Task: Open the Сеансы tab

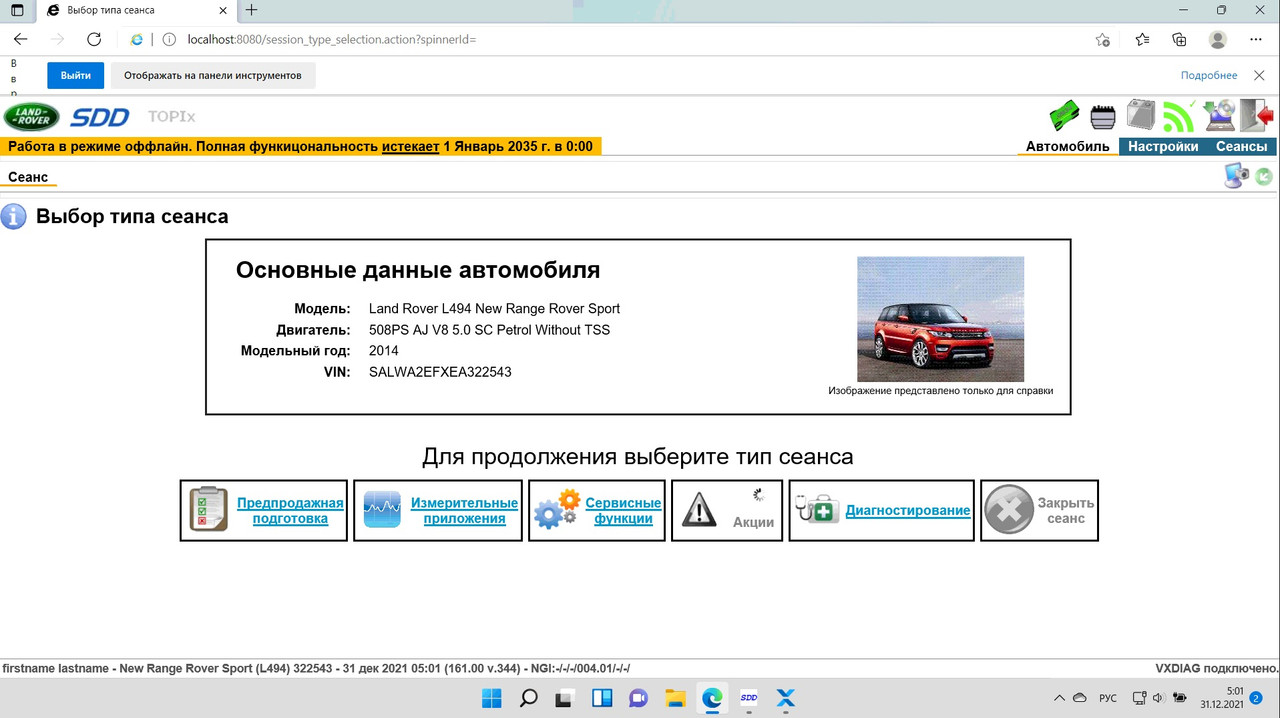Action: pyautogui.click(x=1241, y=146)
